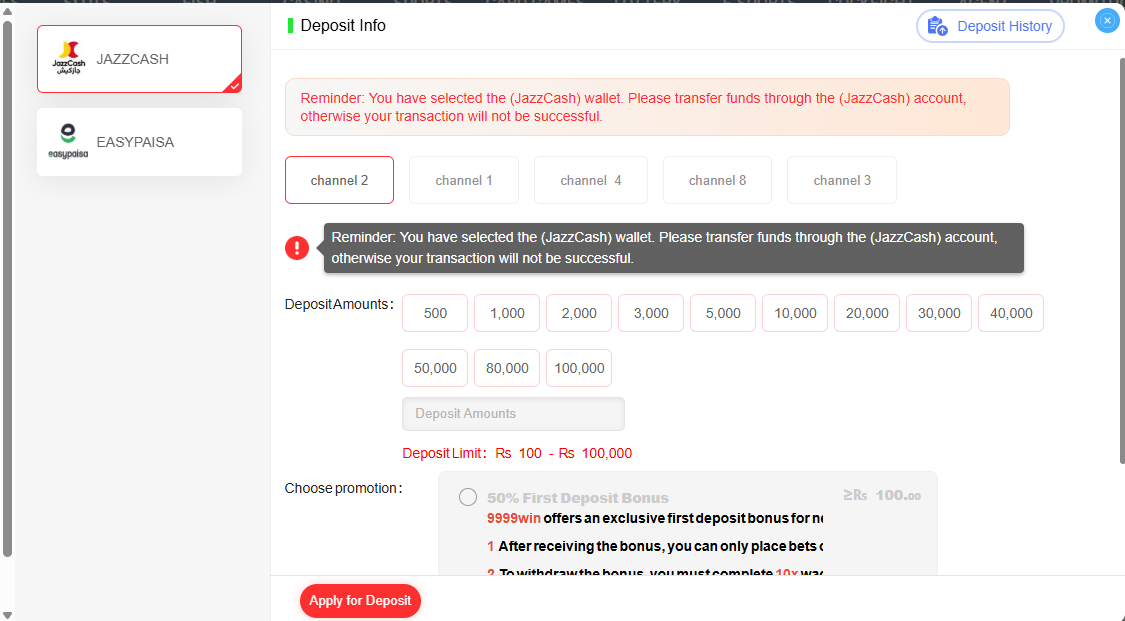Image resolution: width=1125 pixels, height=621 pixels.
Task: Click the JazzCash logo icon
Action: point(69,58)
